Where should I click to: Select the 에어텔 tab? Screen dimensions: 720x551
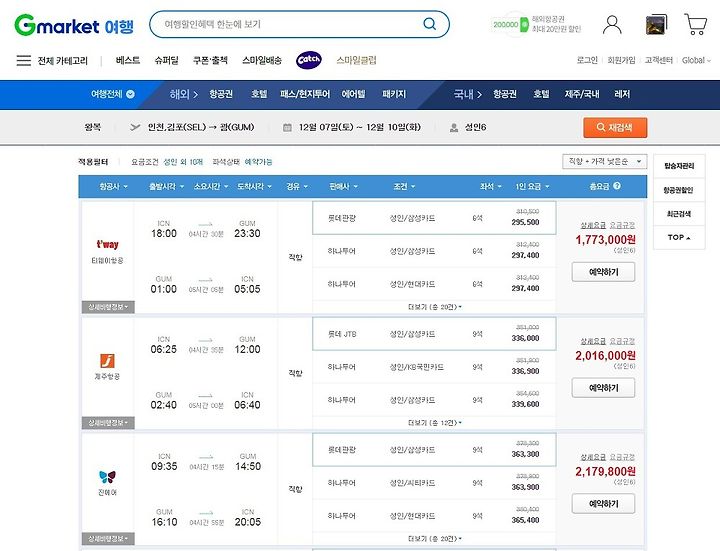click(x=353, y=94)
